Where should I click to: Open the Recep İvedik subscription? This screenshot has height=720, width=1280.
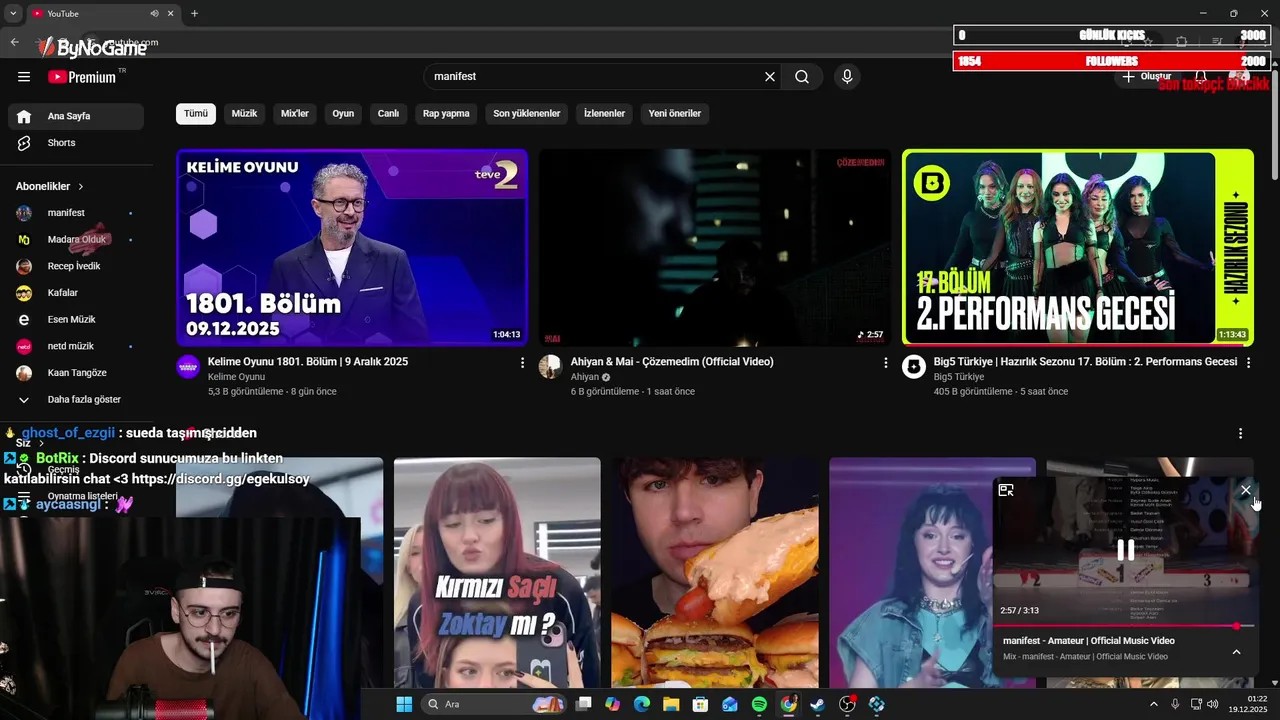[x=76, y=266]
